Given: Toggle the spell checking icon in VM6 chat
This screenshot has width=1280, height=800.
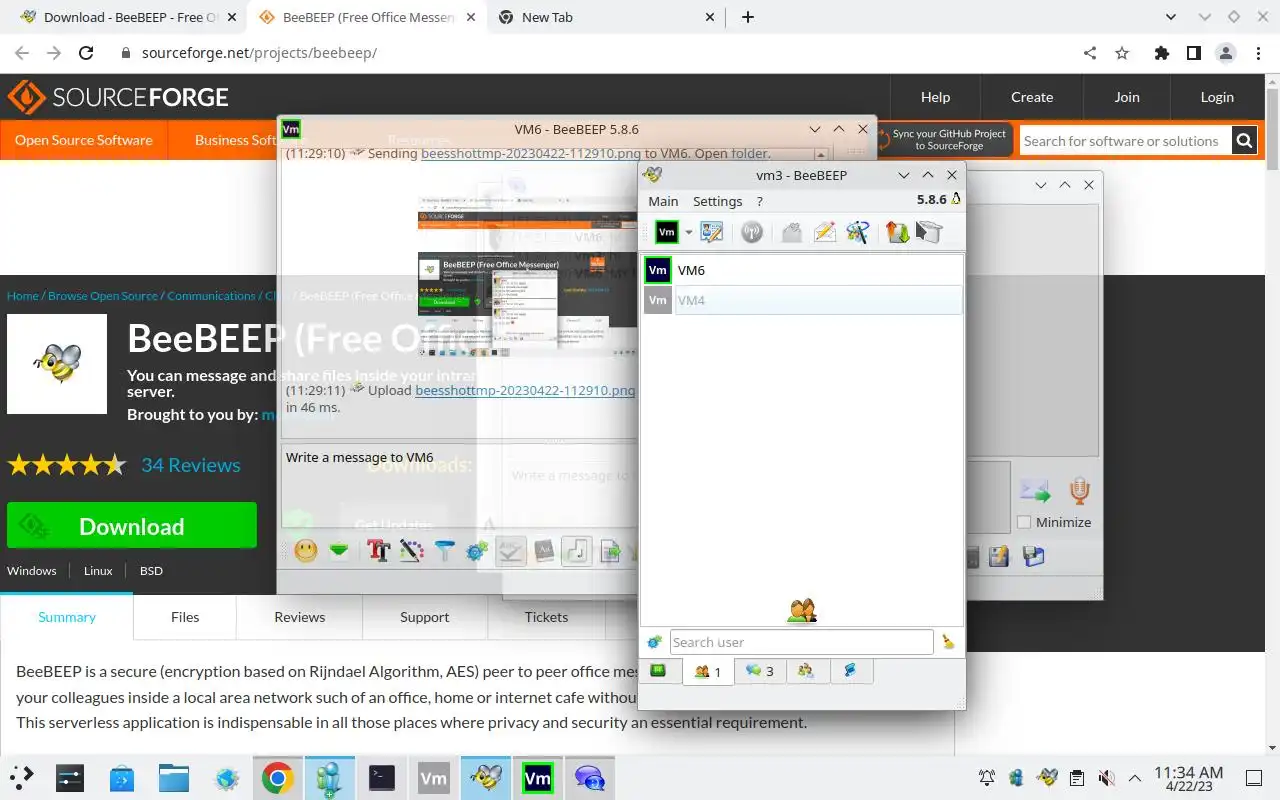Looking at the screenshot, I should click(x=511, y=550).
